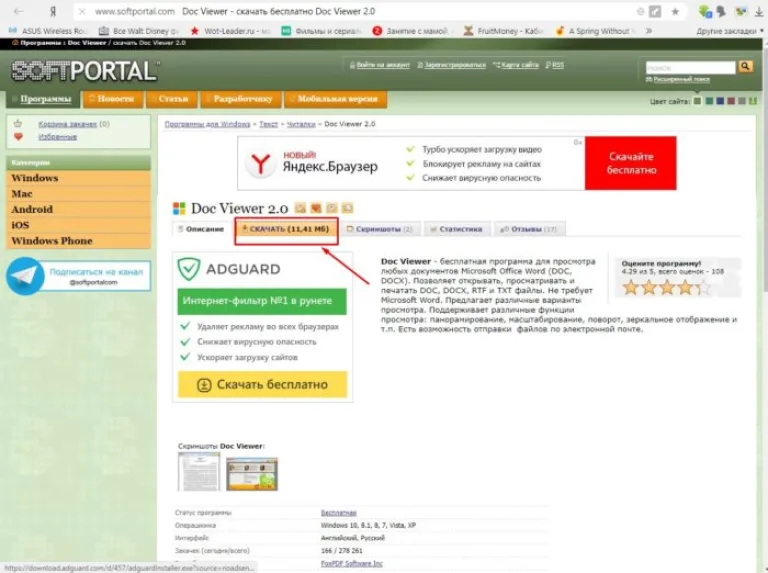768x573 pixels.
Task: Click the browser back arrow
Action: click(19, 11)
